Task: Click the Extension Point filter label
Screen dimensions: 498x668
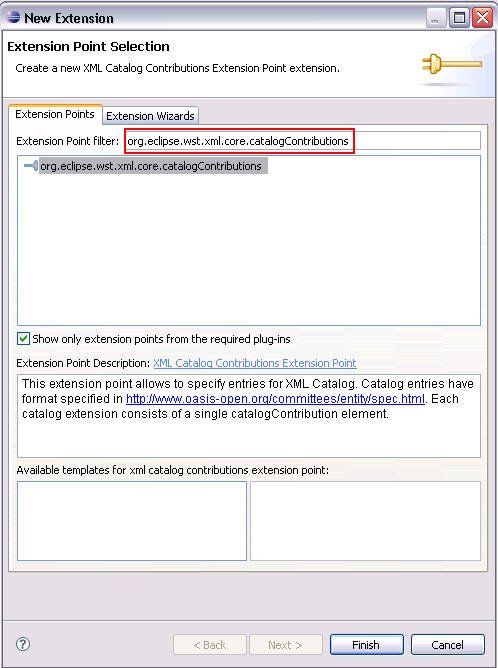Action: click(67, 141)
